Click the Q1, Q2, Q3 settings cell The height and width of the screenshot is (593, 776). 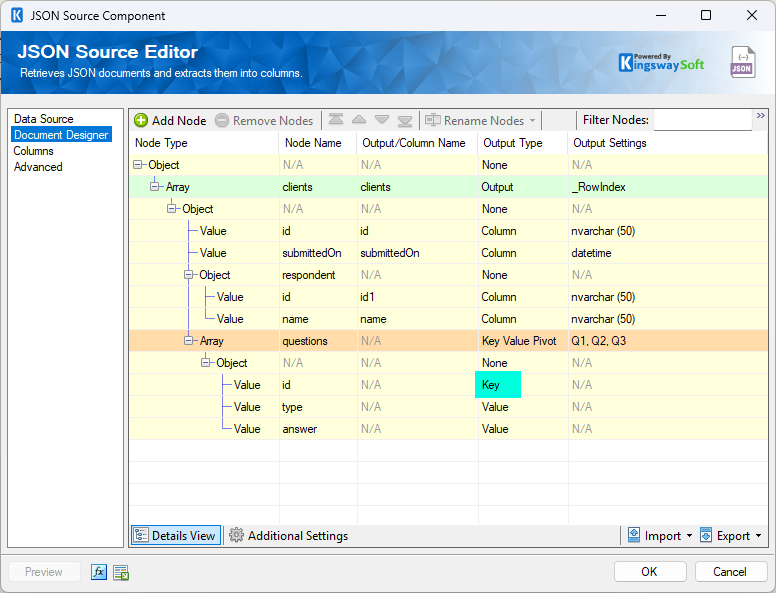tap(668, 341)
